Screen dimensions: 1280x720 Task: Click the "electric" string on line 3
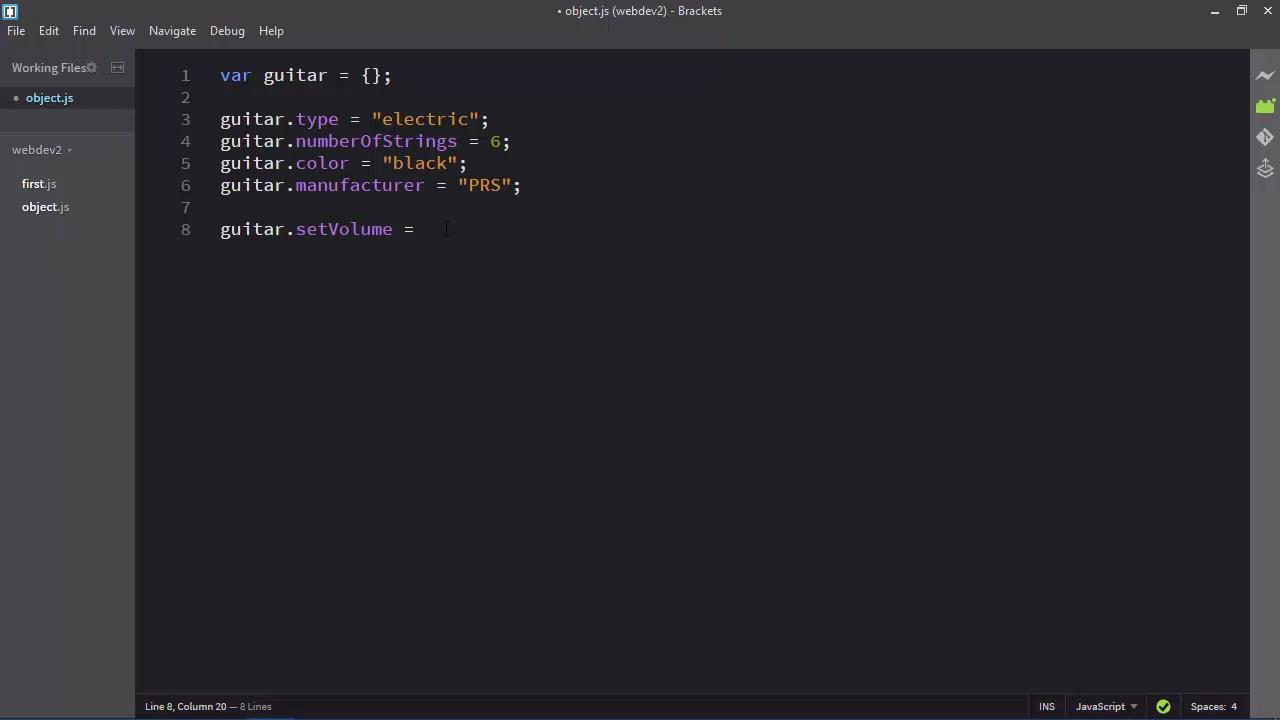click(425, 120)
